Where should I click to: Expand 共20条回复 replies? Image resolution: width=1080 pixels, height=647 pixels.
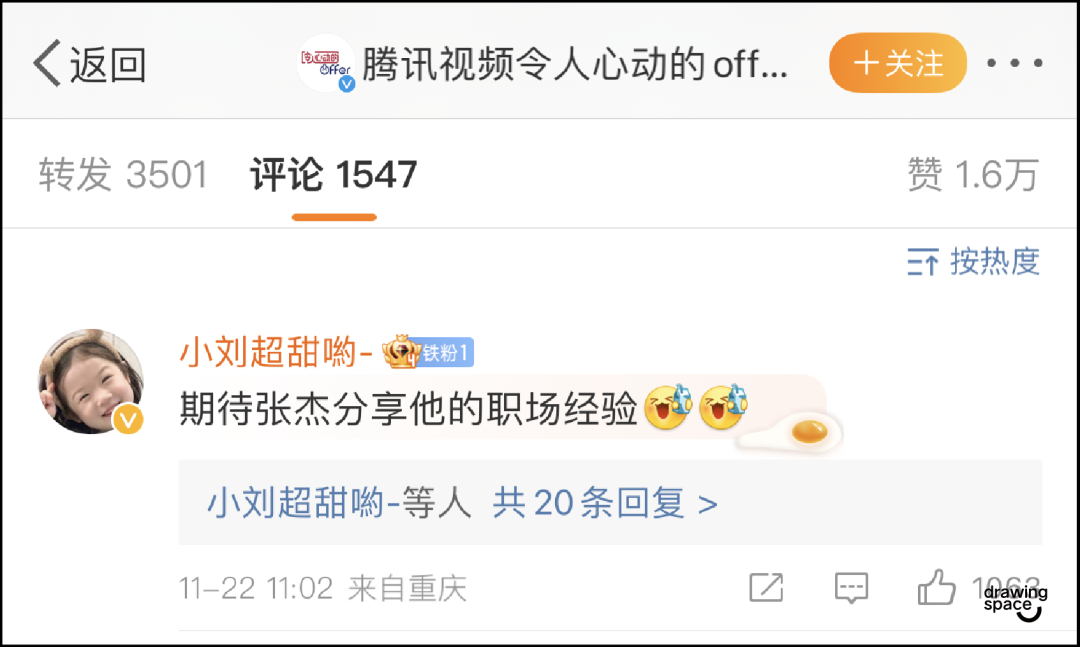tap(605, 502)
